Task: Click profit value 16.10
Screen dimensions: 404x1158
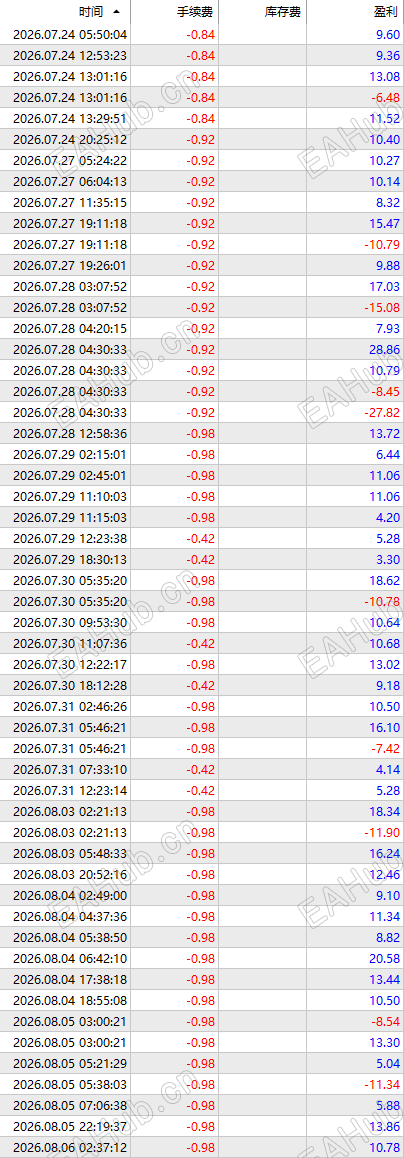Action: point(385,726)
